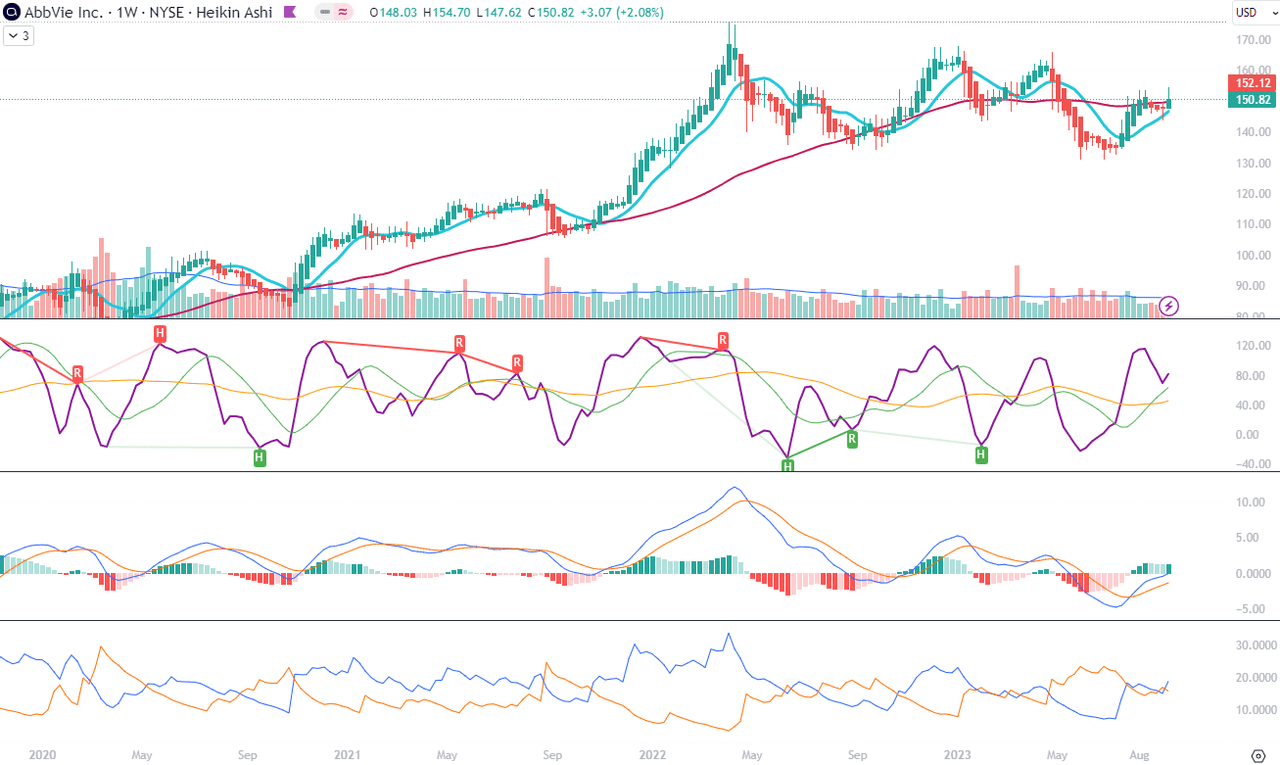The image size is (1280, 765).
Task: Click the 2021 label on time axis
Action: pyautogui.click(x=347, y=755)
